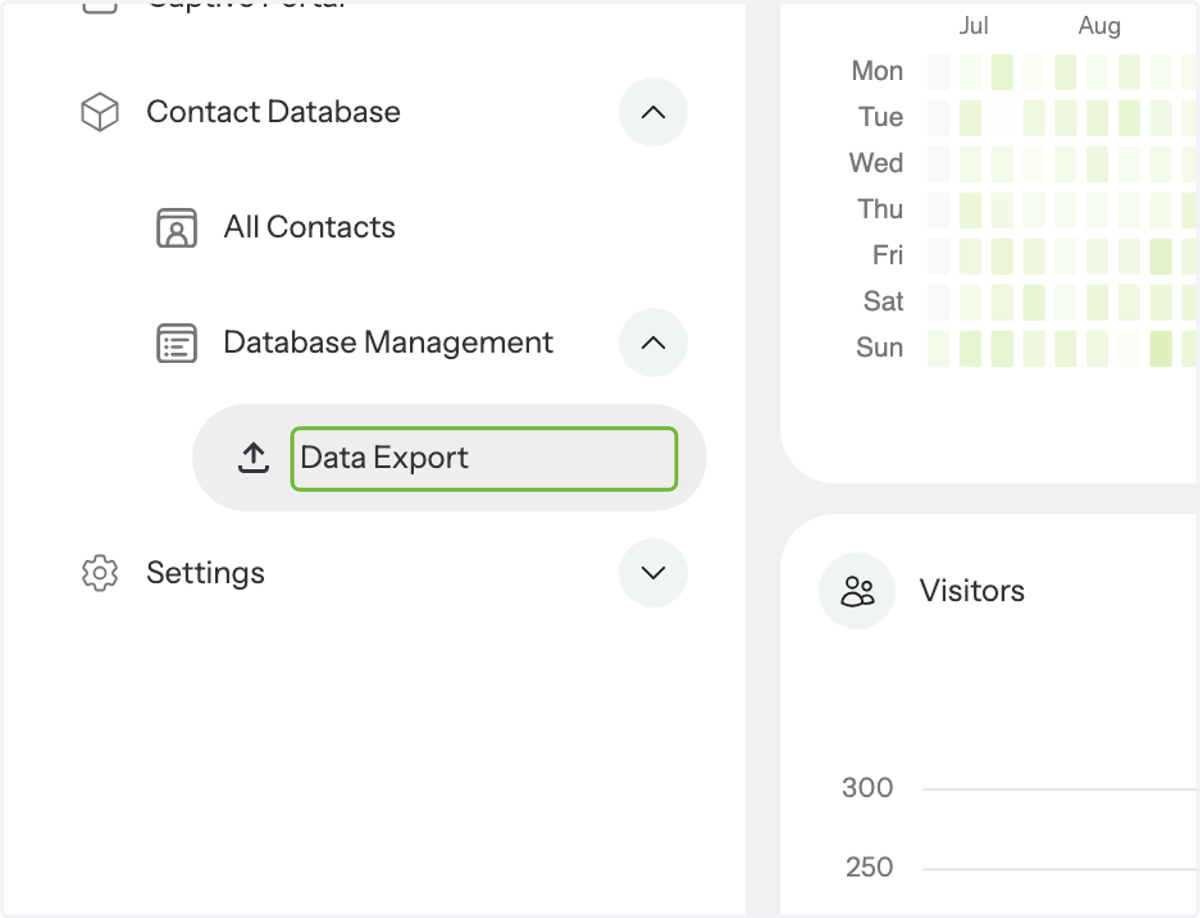Click the 250 axis value
Screen dimensions: 1200x918
pos(869,867)
